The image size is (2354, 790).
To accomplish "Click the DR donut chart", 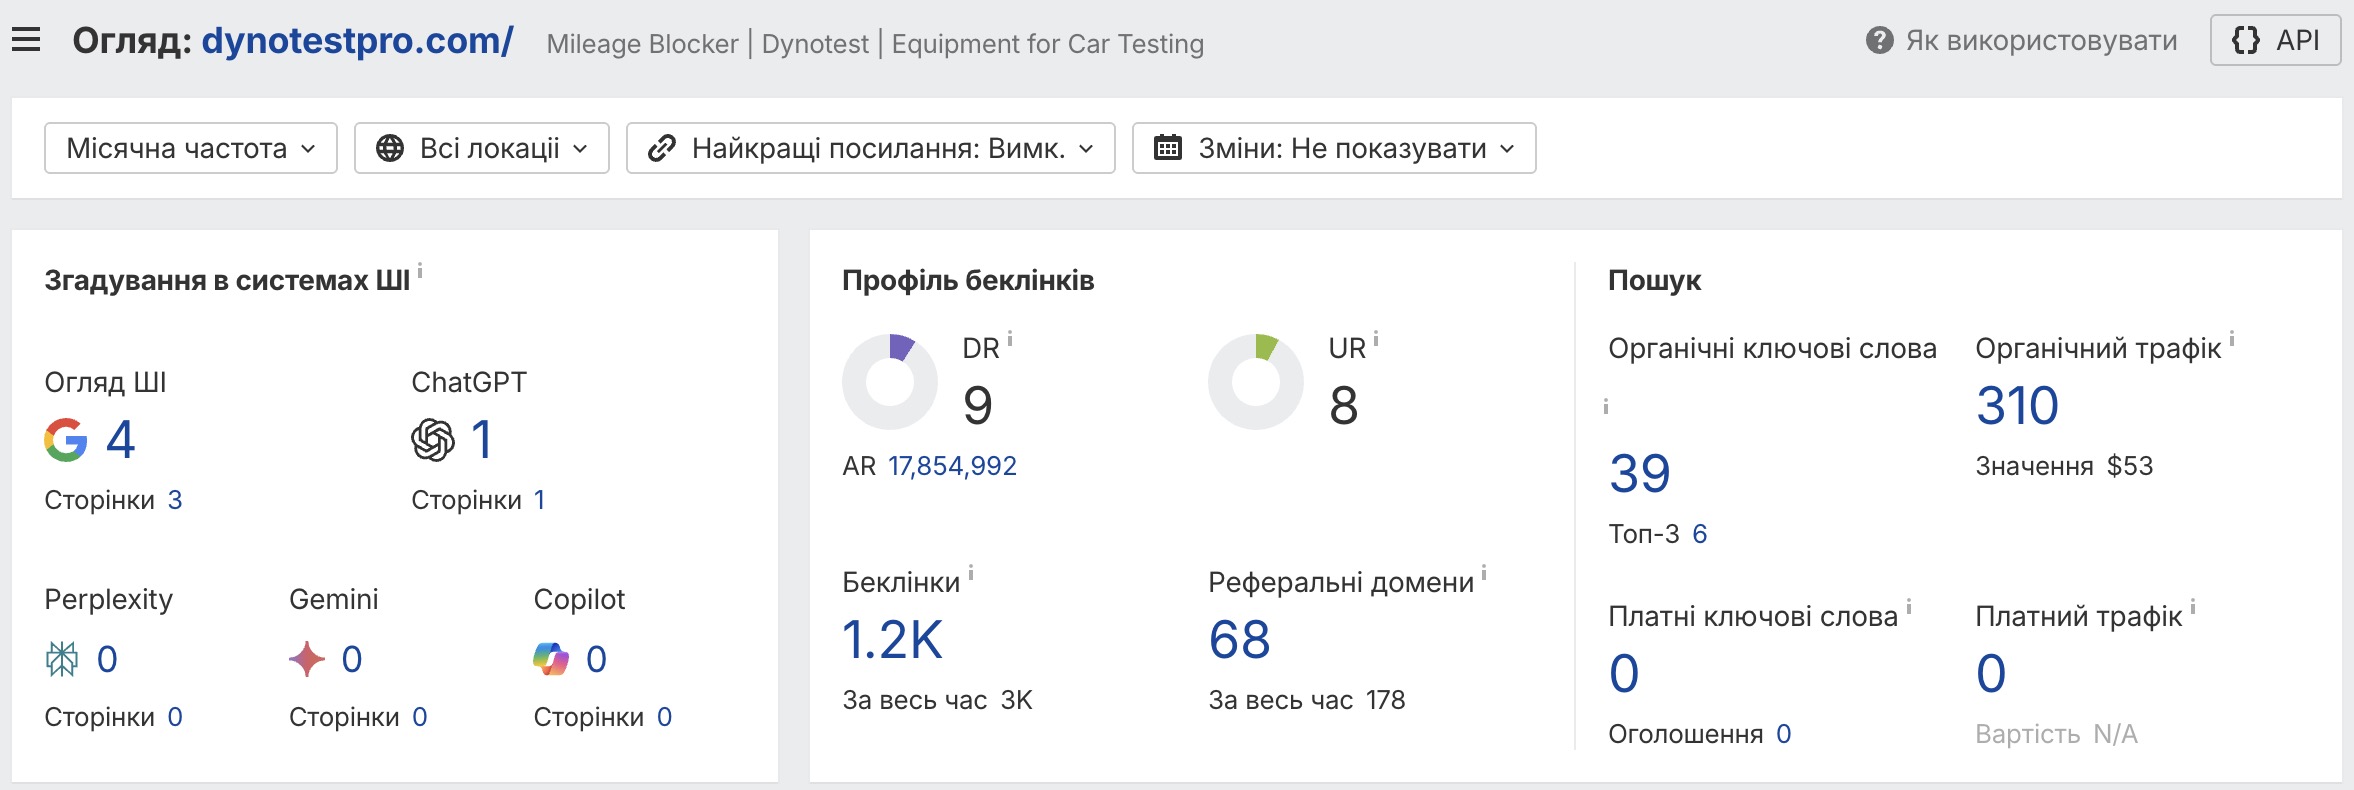I will click(x=890, y=382).
